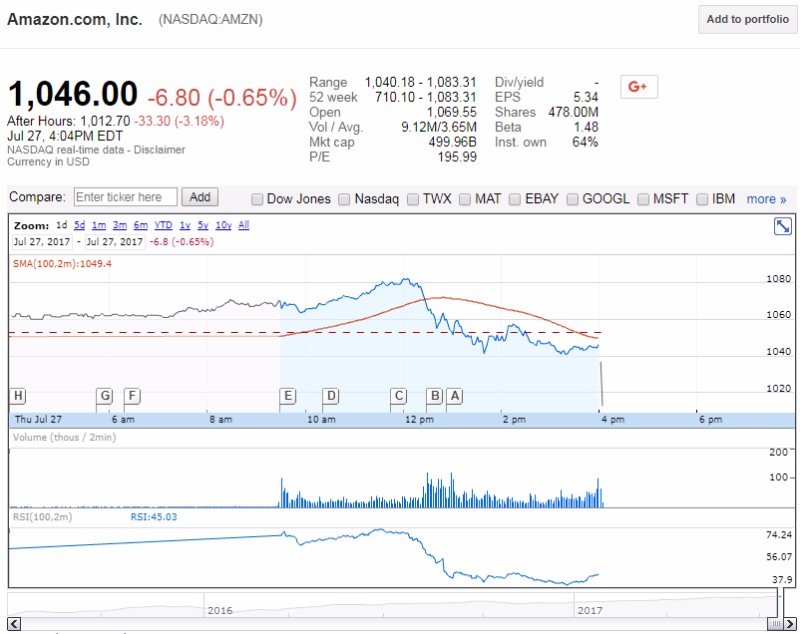The height and width of the screenshot is (634, 800).
Task: Switch chart zoom to 6m
Action: (141, 225)
